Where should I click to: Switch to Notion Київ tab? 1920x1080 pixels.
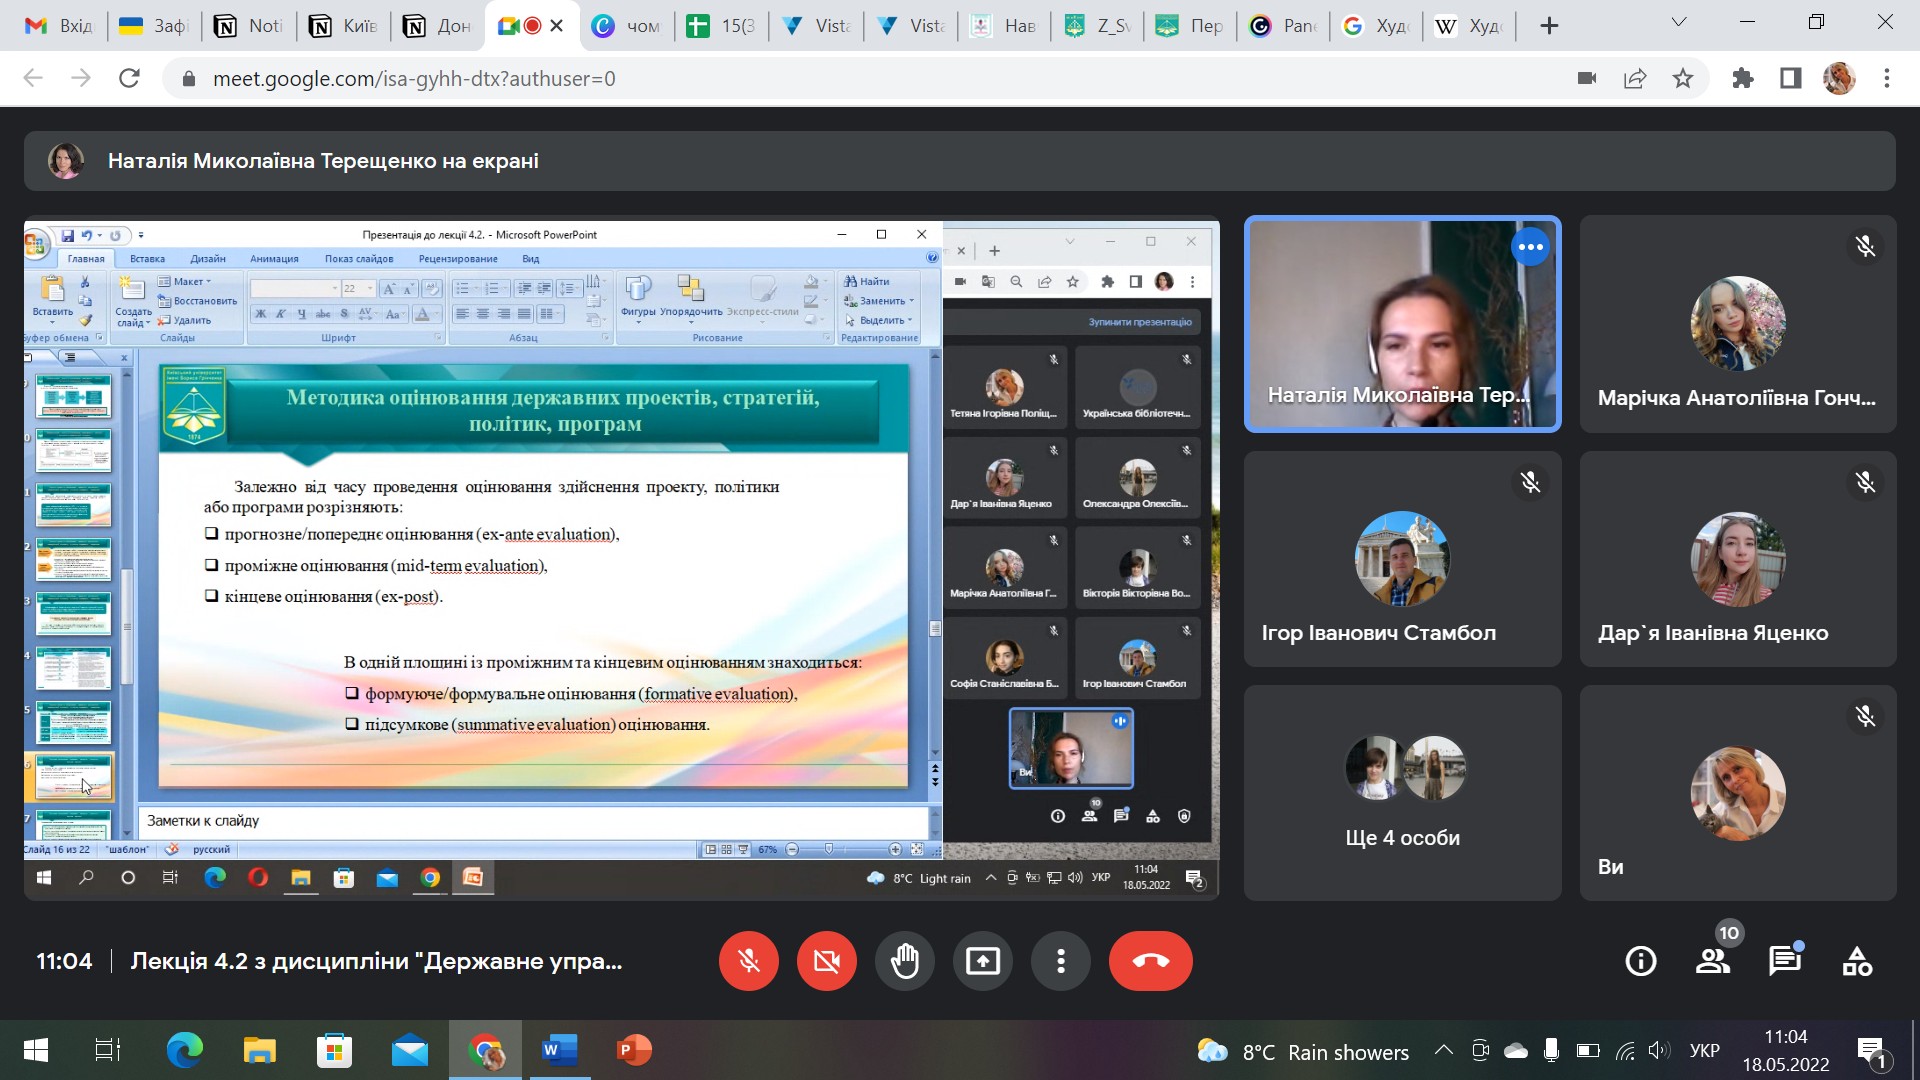click(345, 26)
